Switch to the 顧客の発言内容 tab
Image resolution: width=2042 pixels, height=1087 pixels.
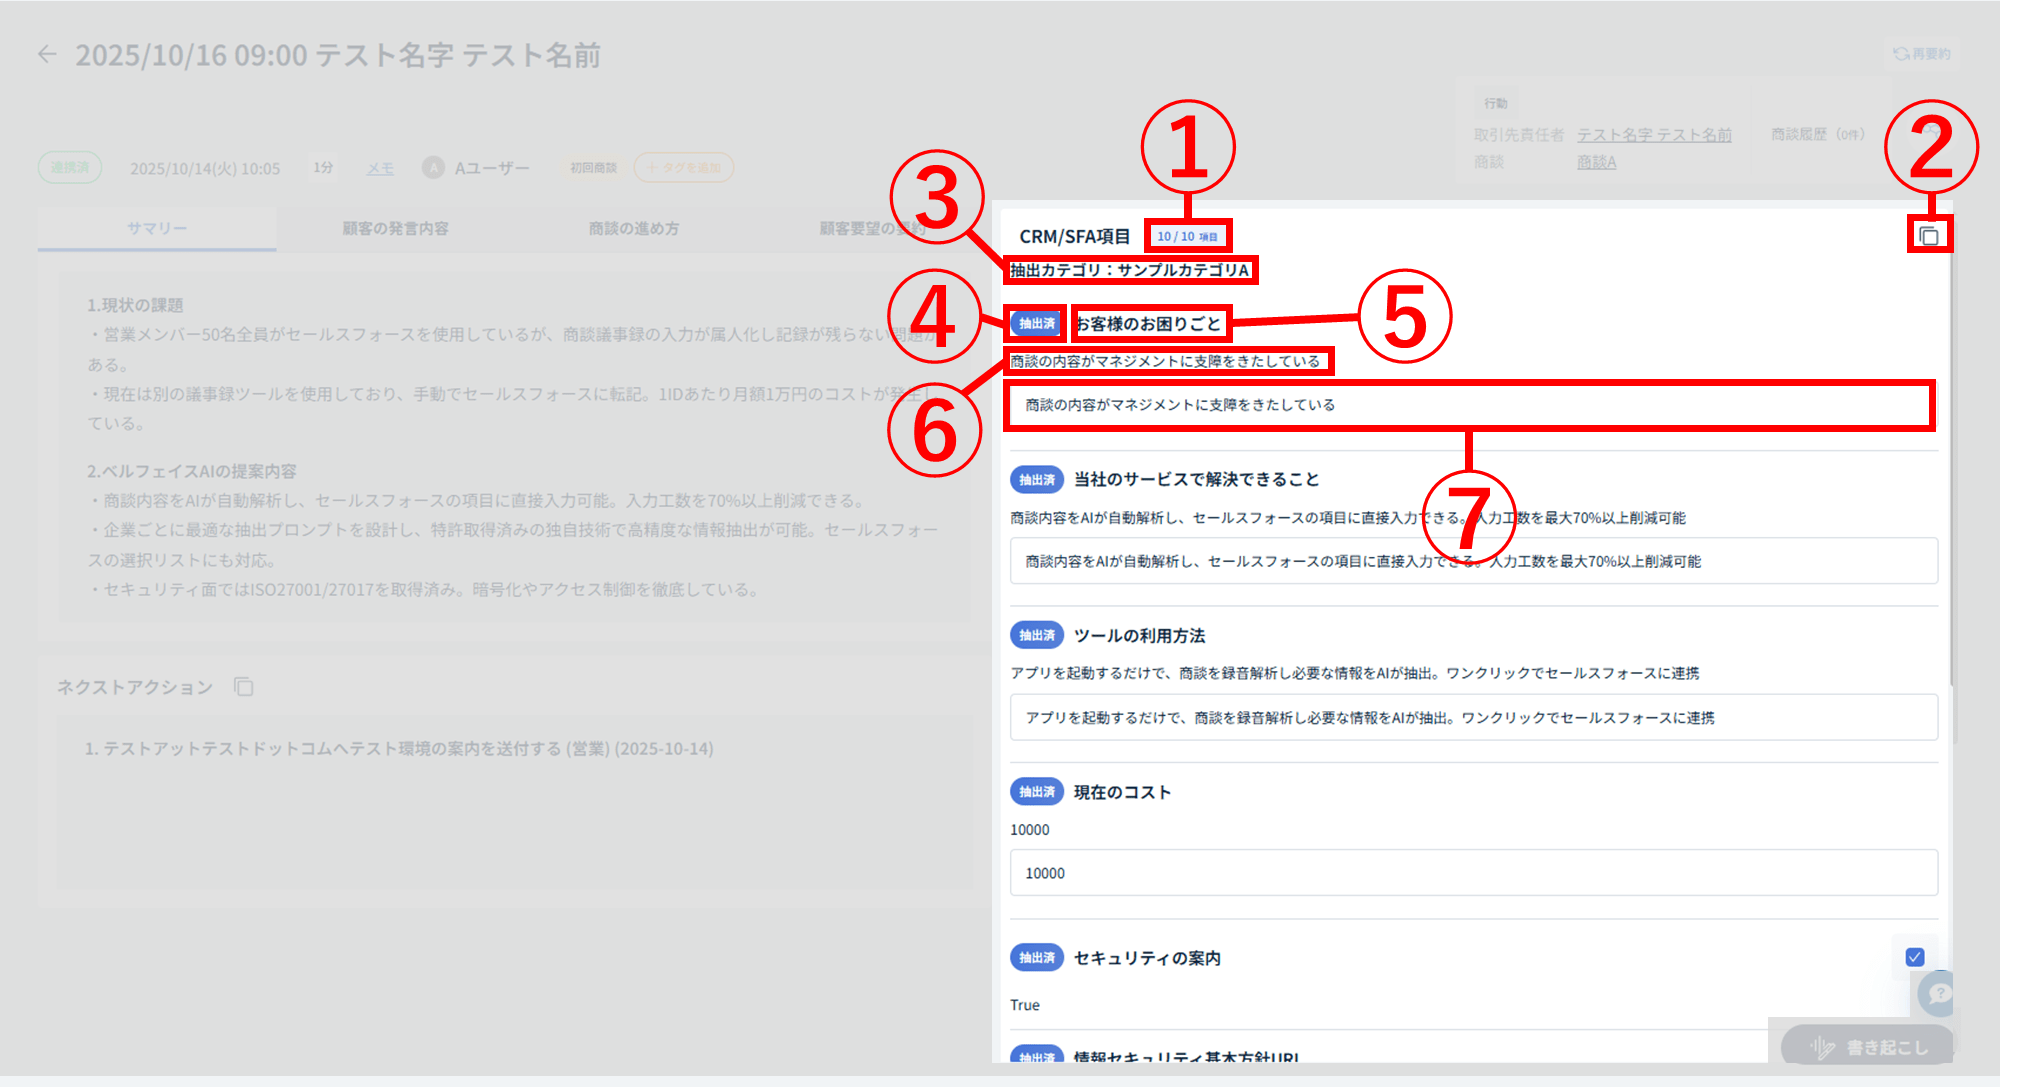(x=395, y=229)
